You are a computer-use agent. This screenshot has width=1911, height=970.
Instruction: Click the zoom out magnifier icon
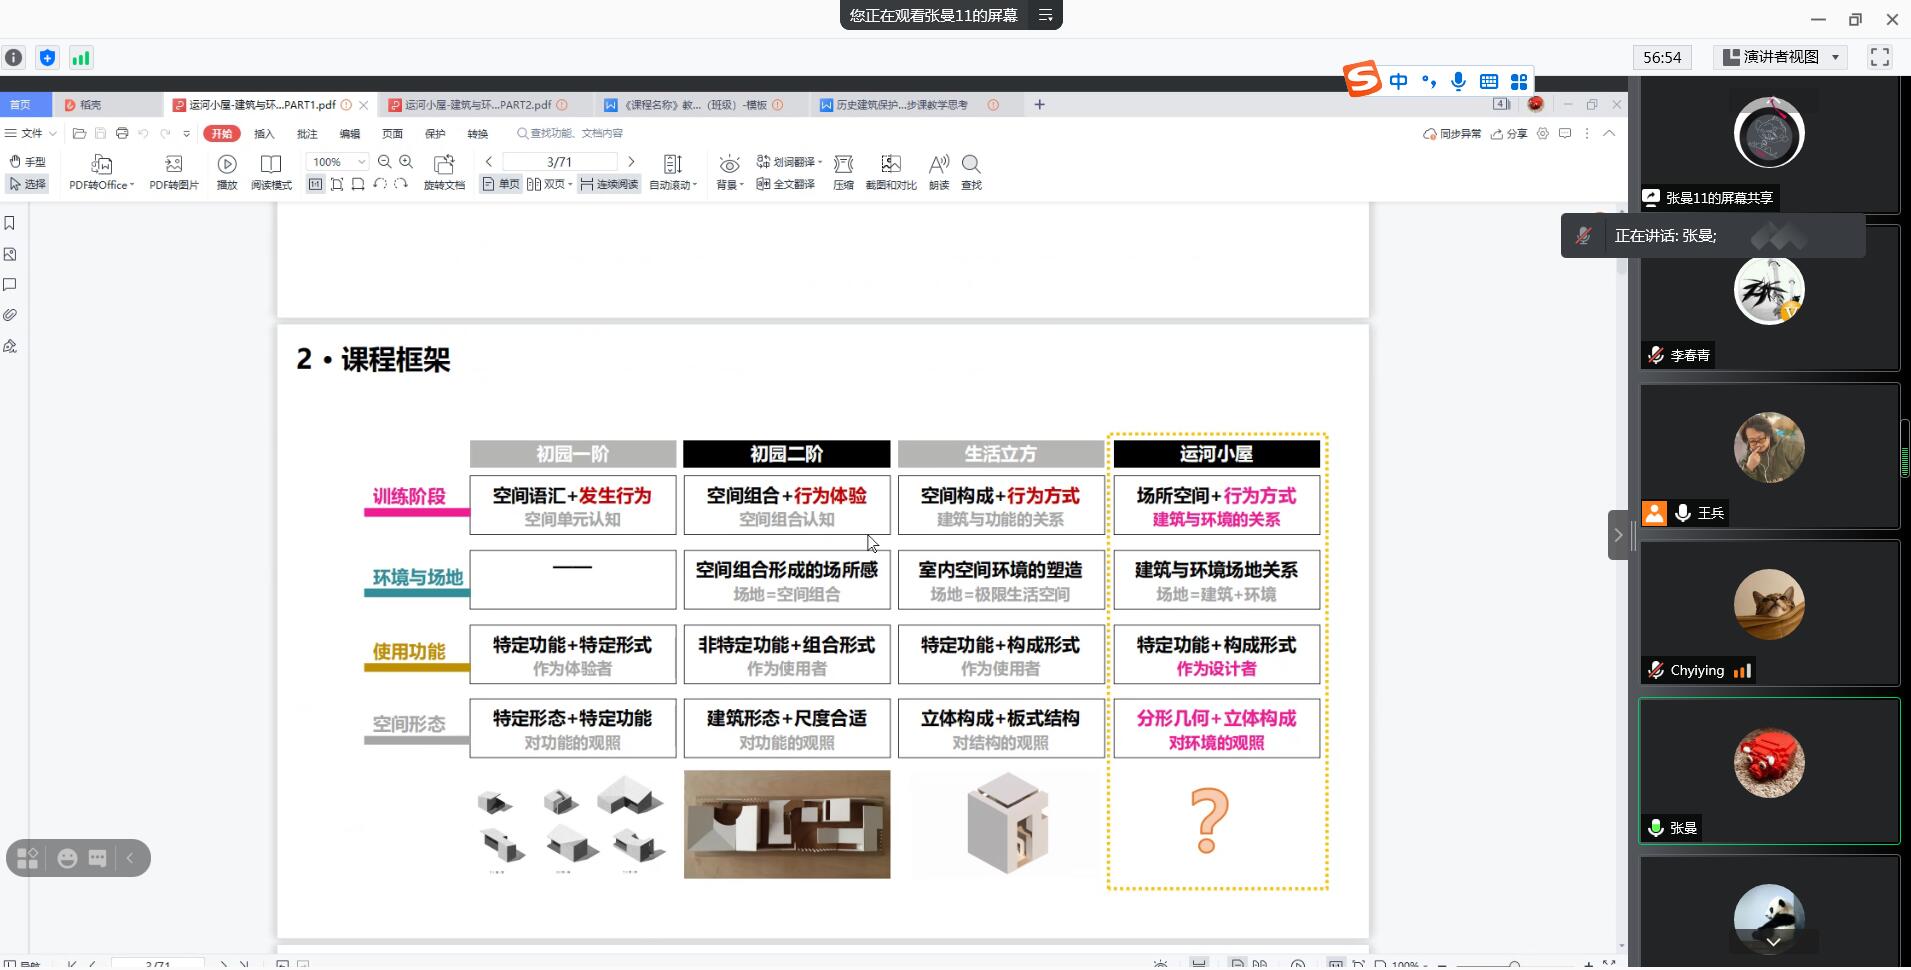click(385, 162)
